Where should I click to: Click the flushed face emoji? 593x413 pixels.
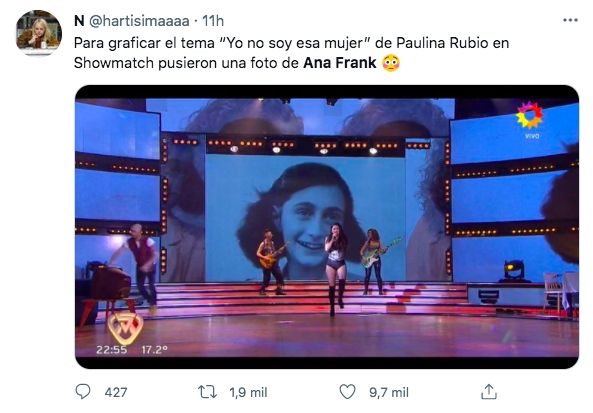pyautogui.click(x=391, y=63)
